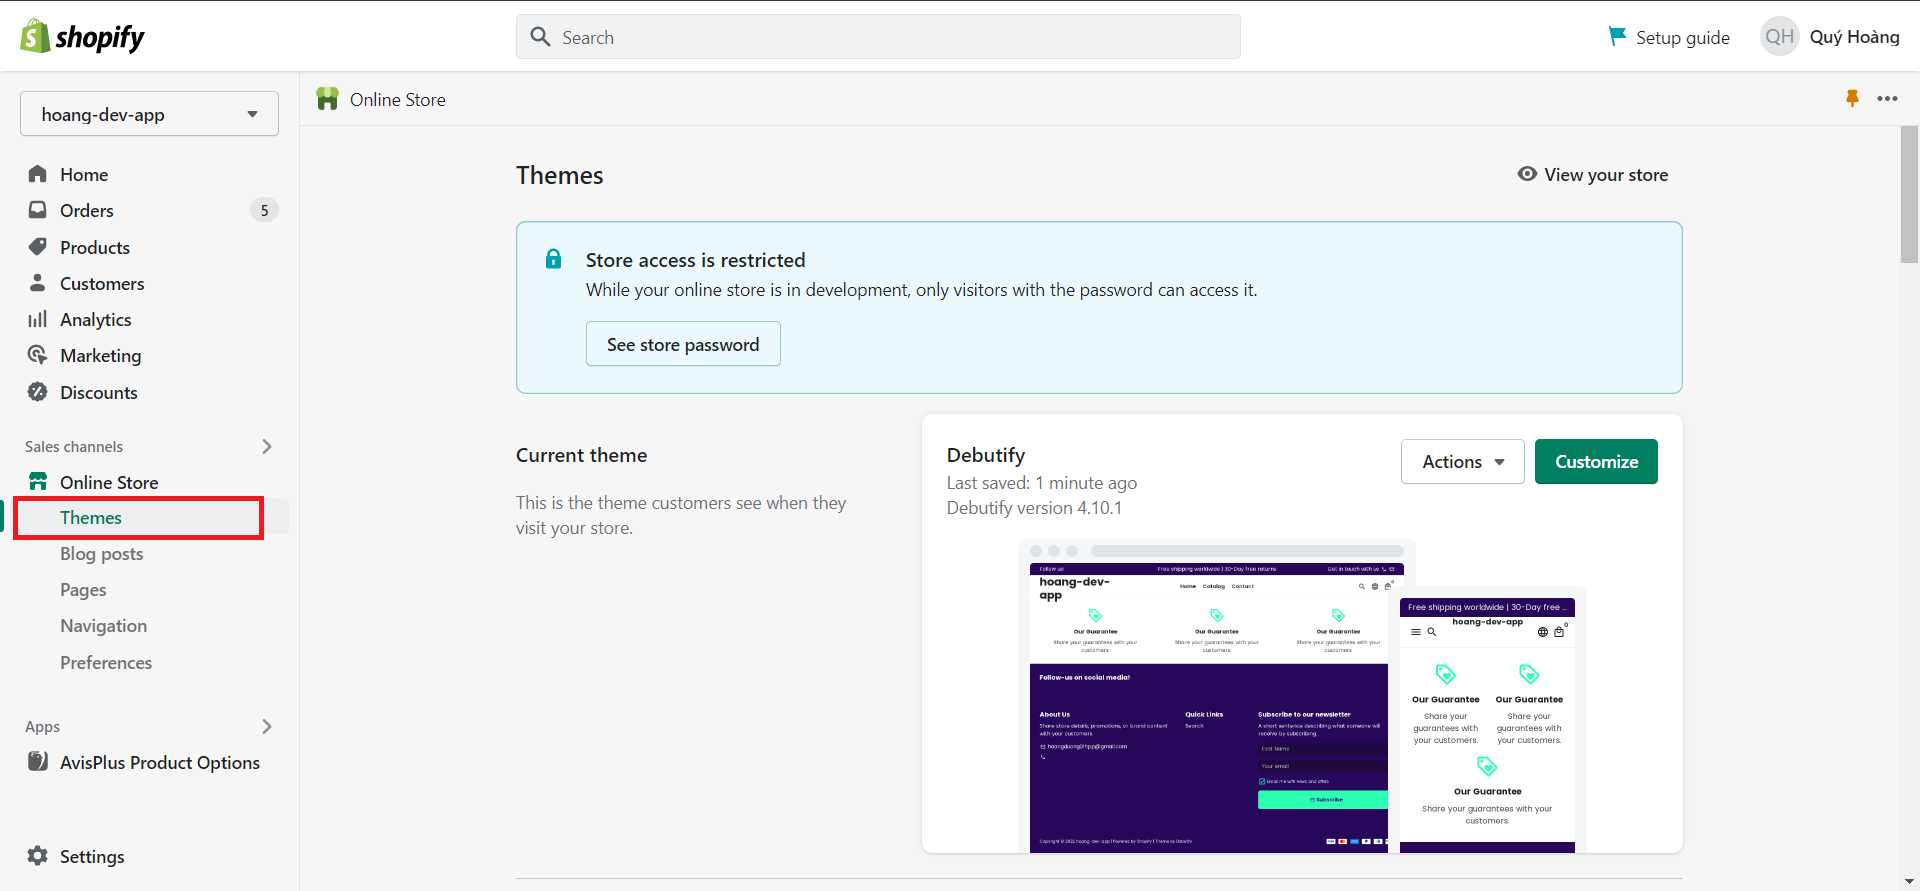This screenshot has height=891, width=1920.
Task: Open the Actions dropdown for Debutify
Action: click(x=1462, y=461)
